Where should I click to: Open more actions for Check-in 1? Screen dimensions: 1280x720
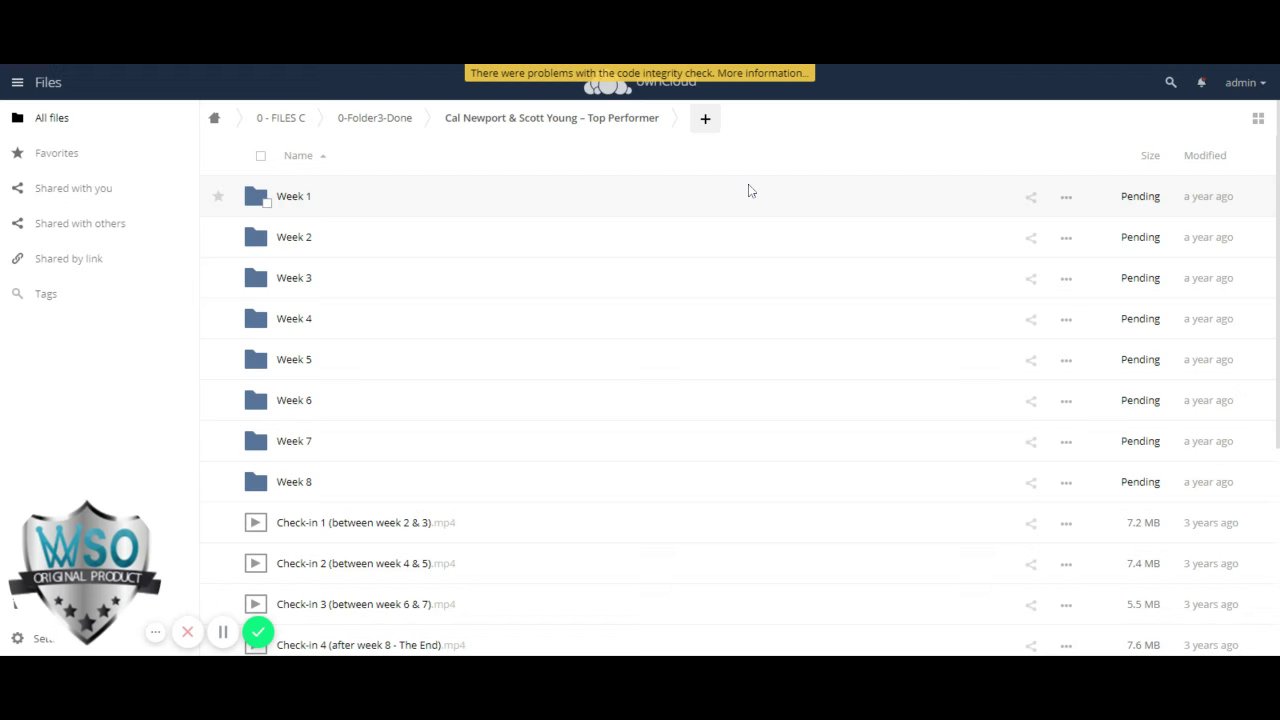1066,524
